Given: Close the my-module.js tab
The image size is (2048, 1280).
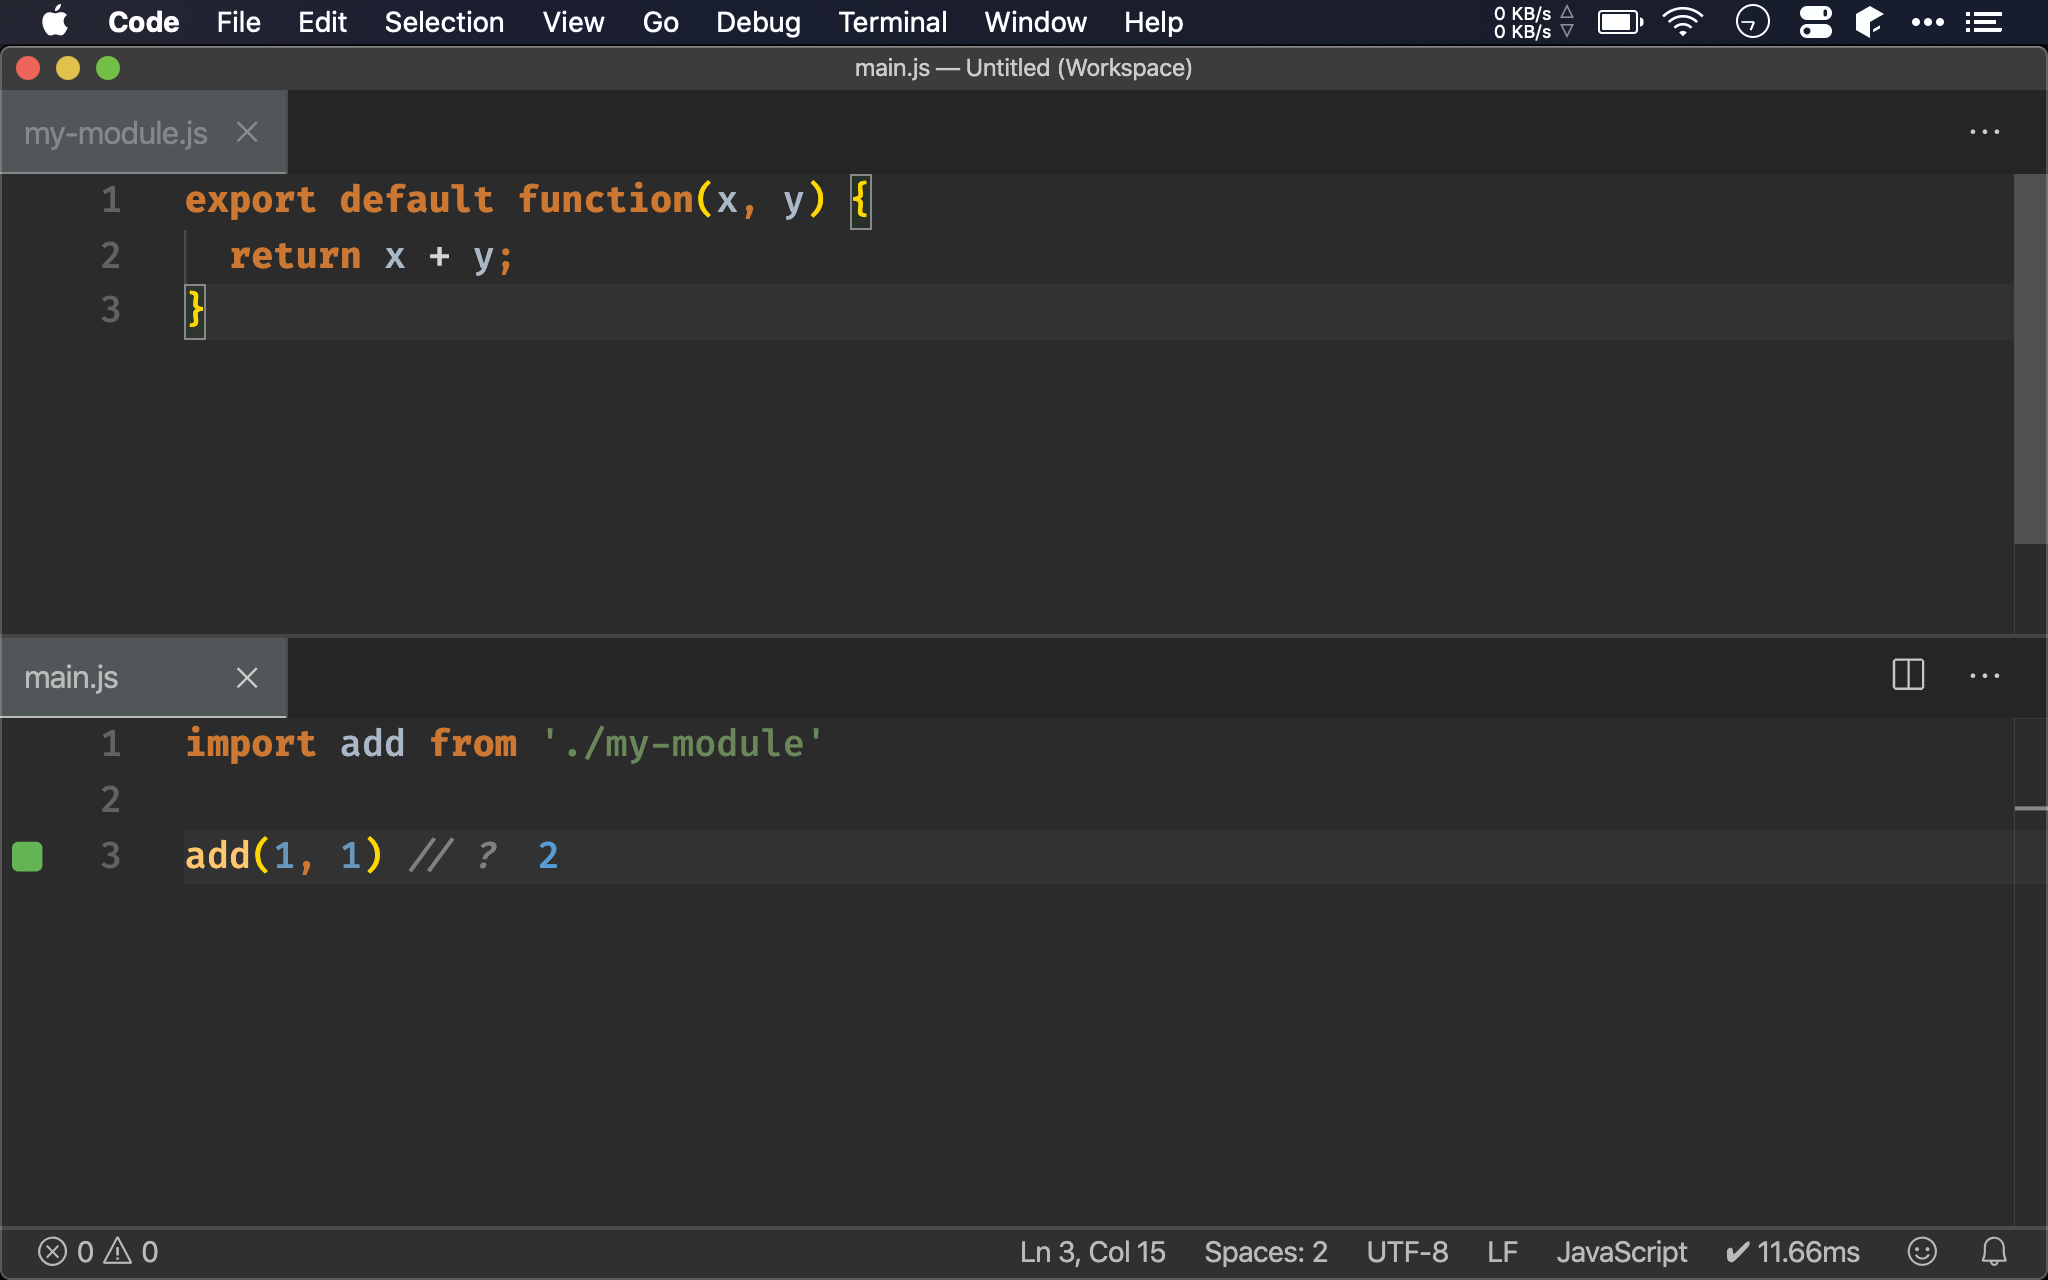Looking at the screenshot, I should point(247,132).
